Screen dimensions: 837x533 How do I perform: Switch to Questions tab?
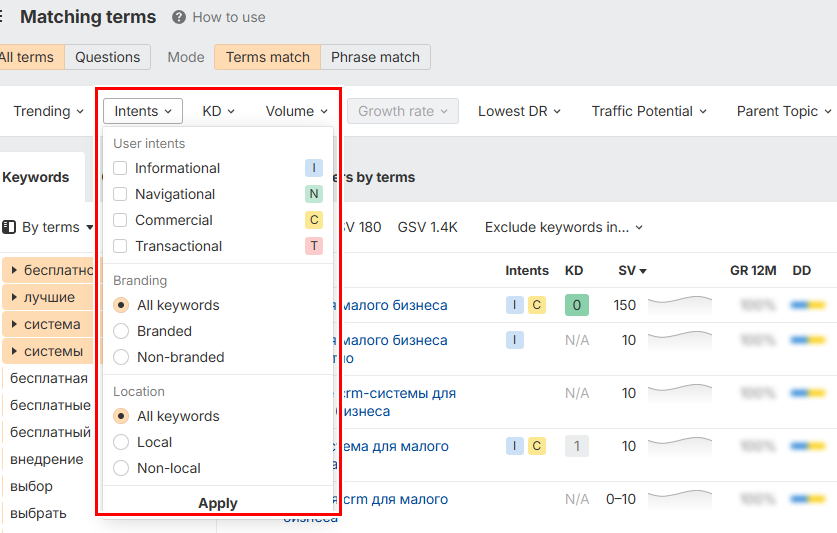(x=107, y=57)
